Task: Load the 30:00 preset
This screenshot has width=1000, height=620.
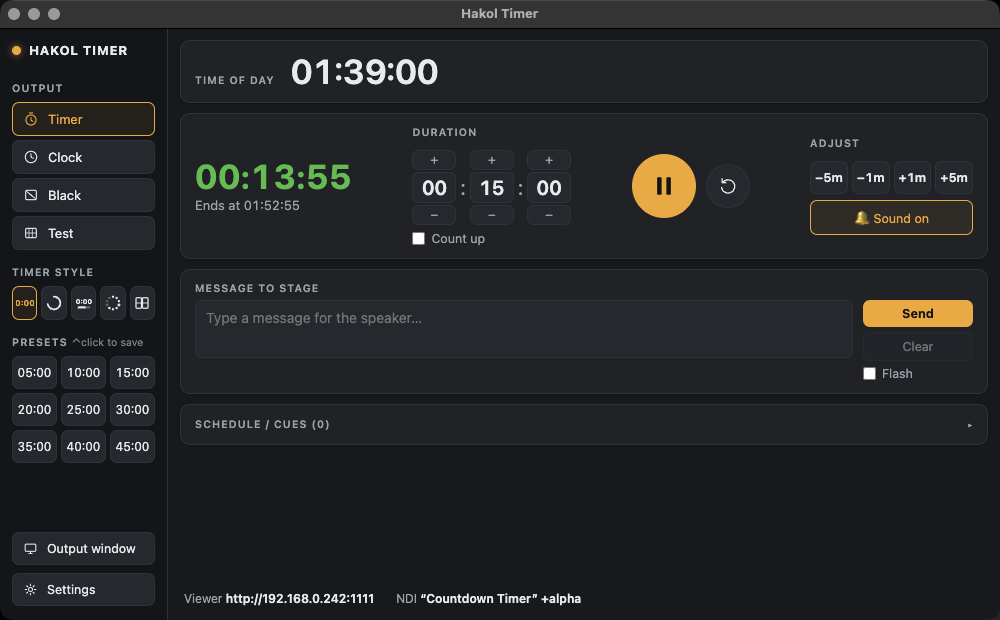Action: click(133, 410)
